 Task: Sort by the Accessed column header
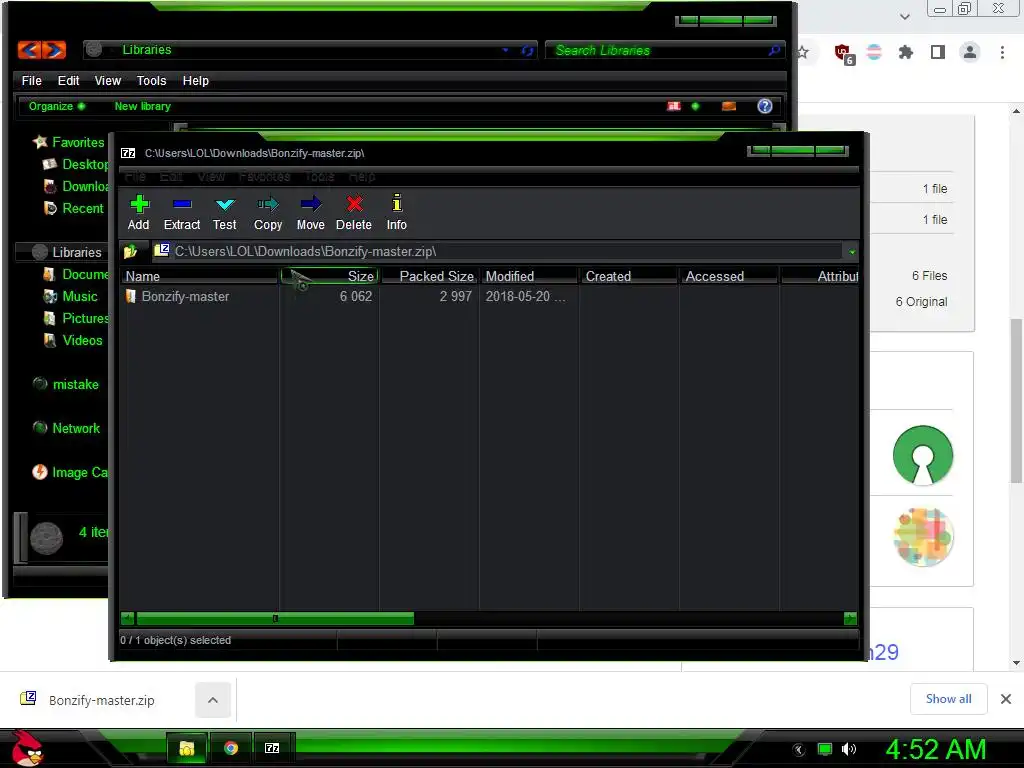click(729, 276)
